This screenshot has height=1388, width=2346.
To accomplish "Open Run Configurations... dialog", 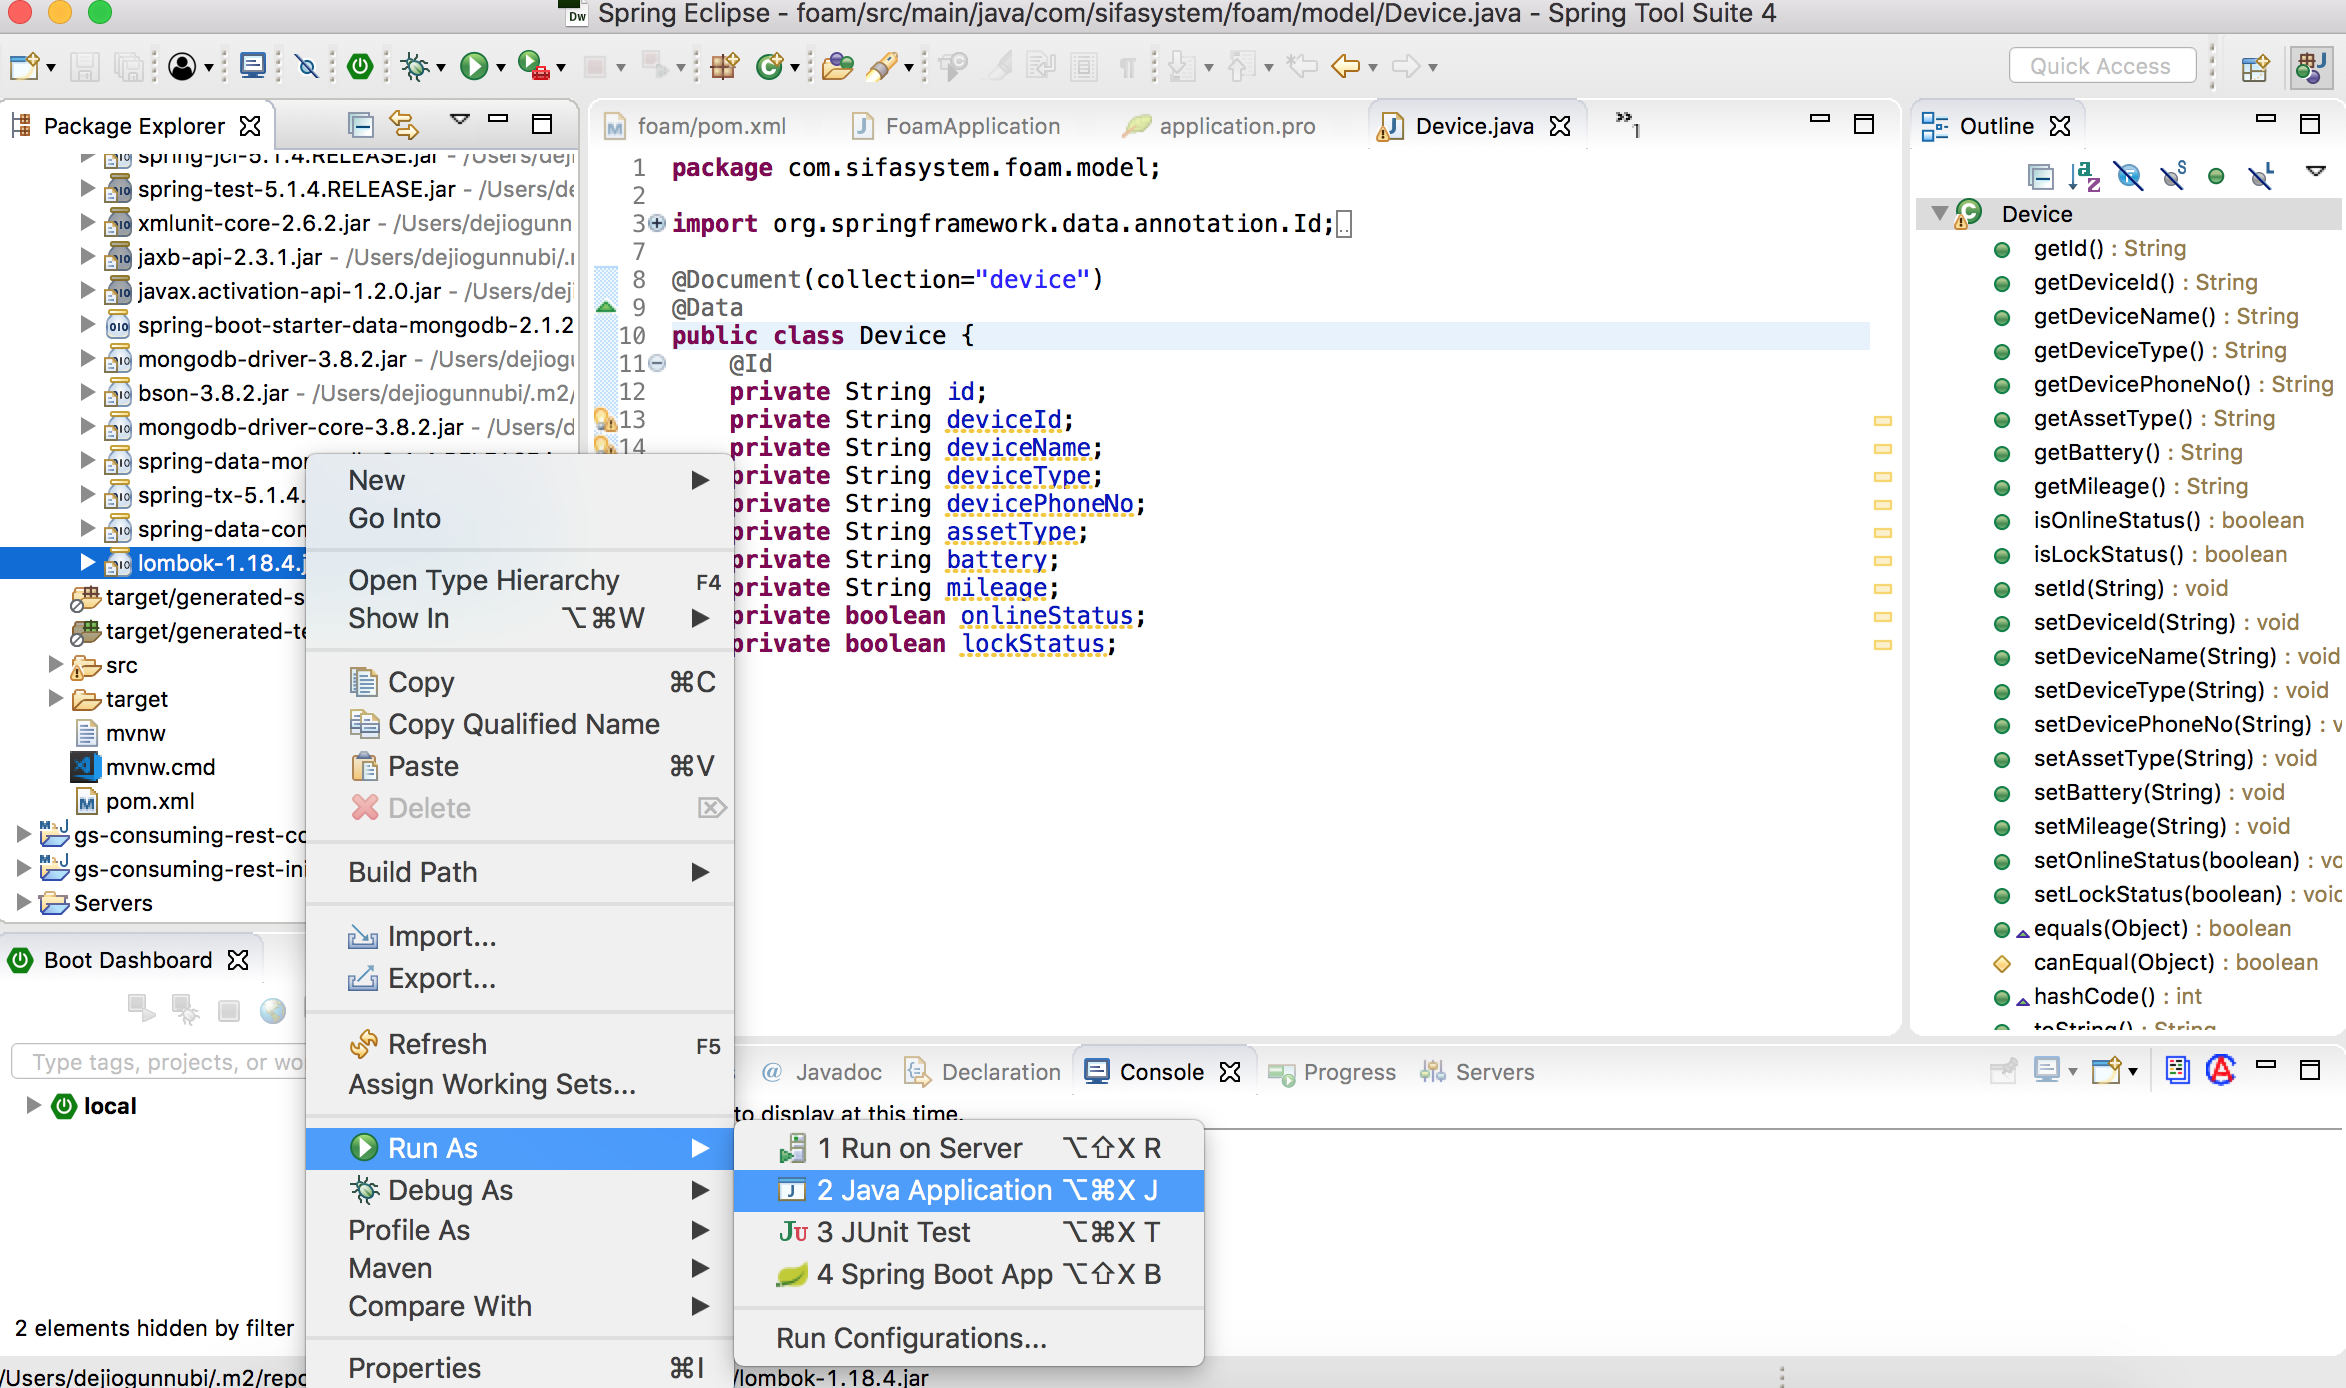I will (968, 1338).
